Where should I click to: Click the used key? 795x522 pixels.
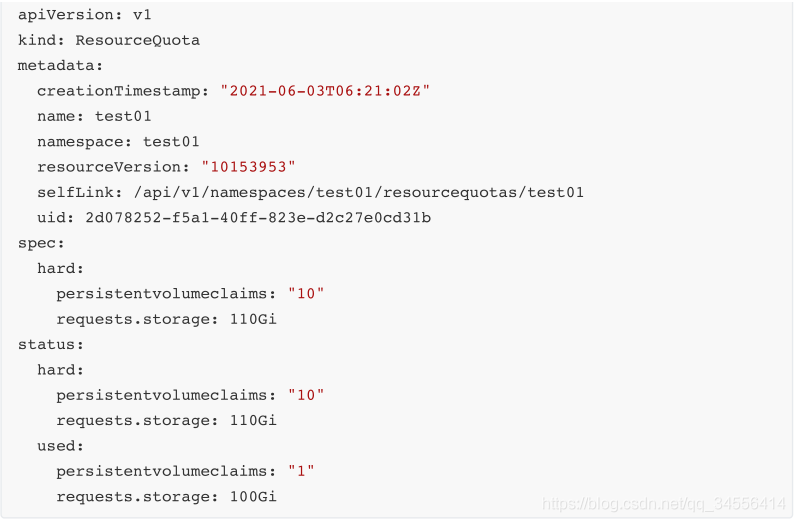pyautogui.click(x=60, y=446)
